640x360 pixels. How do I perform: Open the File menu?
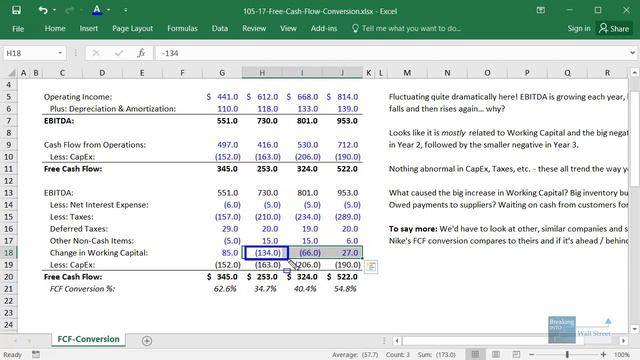18,29
